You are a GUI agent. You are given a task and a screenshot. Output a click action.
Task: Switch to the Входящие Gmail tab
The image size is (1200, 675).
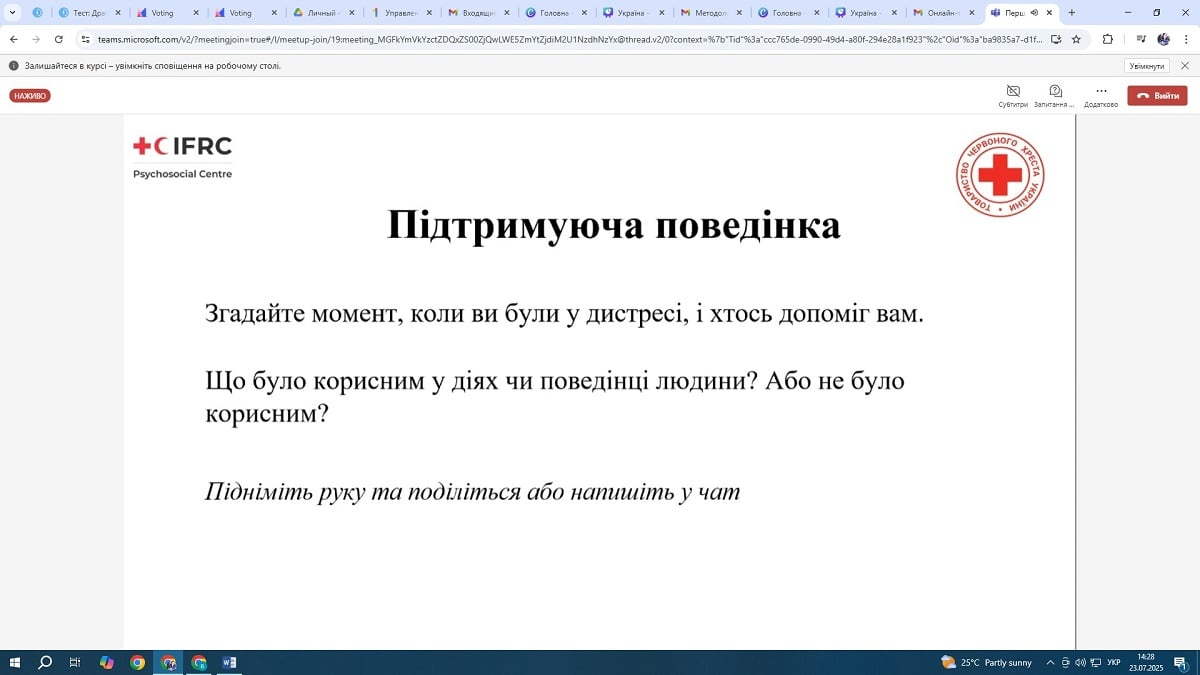[x=476, y=13]
